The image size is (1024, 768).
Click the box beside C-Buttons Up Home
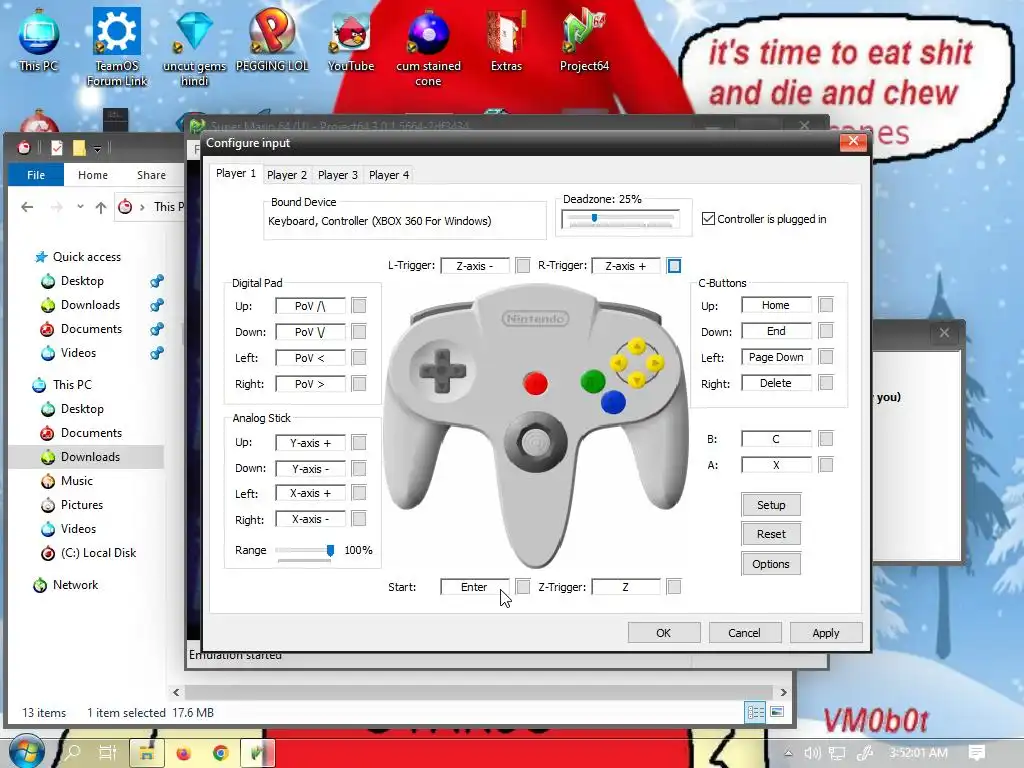click(826, 305)
